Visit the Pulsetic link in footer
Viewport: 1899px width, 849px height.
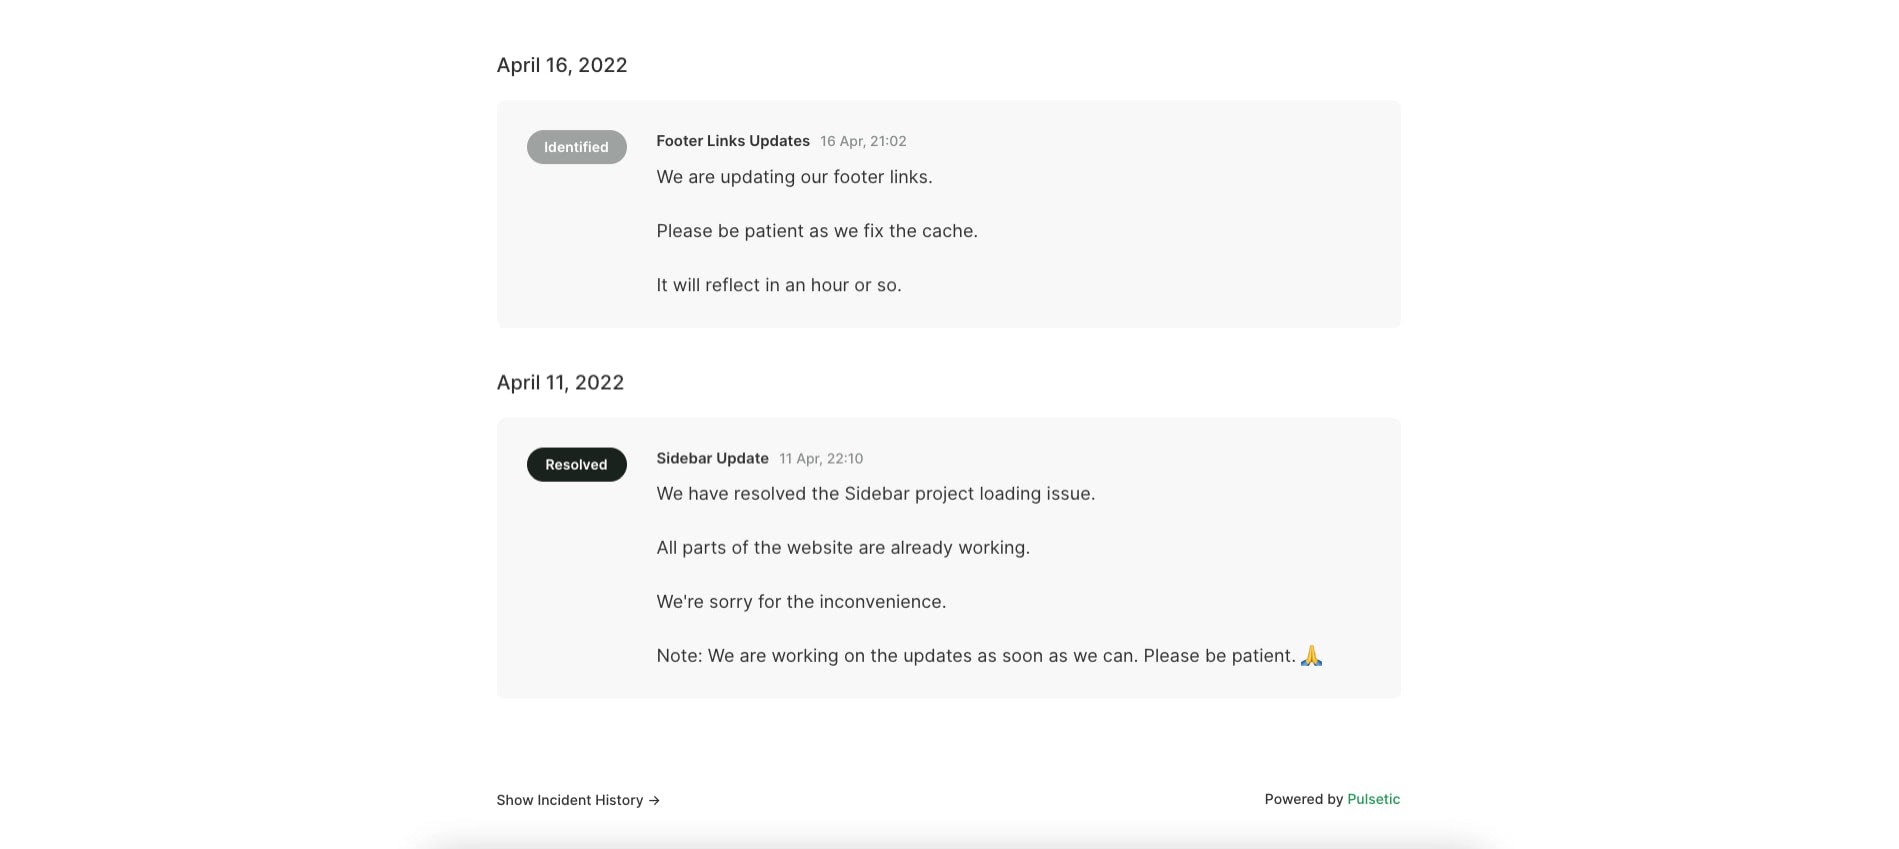(1373, 799)
